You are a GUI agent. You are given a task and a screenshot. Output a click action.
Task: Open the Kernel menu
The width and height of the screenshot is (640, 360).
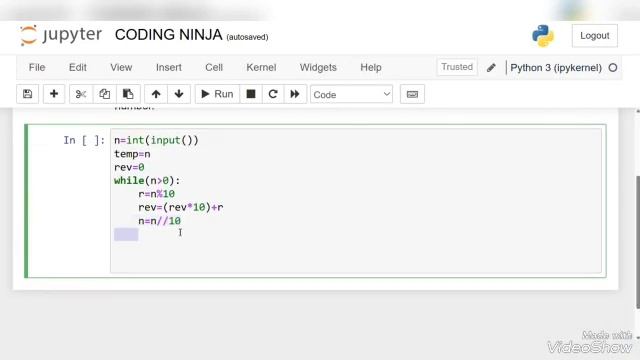[261, 67]
